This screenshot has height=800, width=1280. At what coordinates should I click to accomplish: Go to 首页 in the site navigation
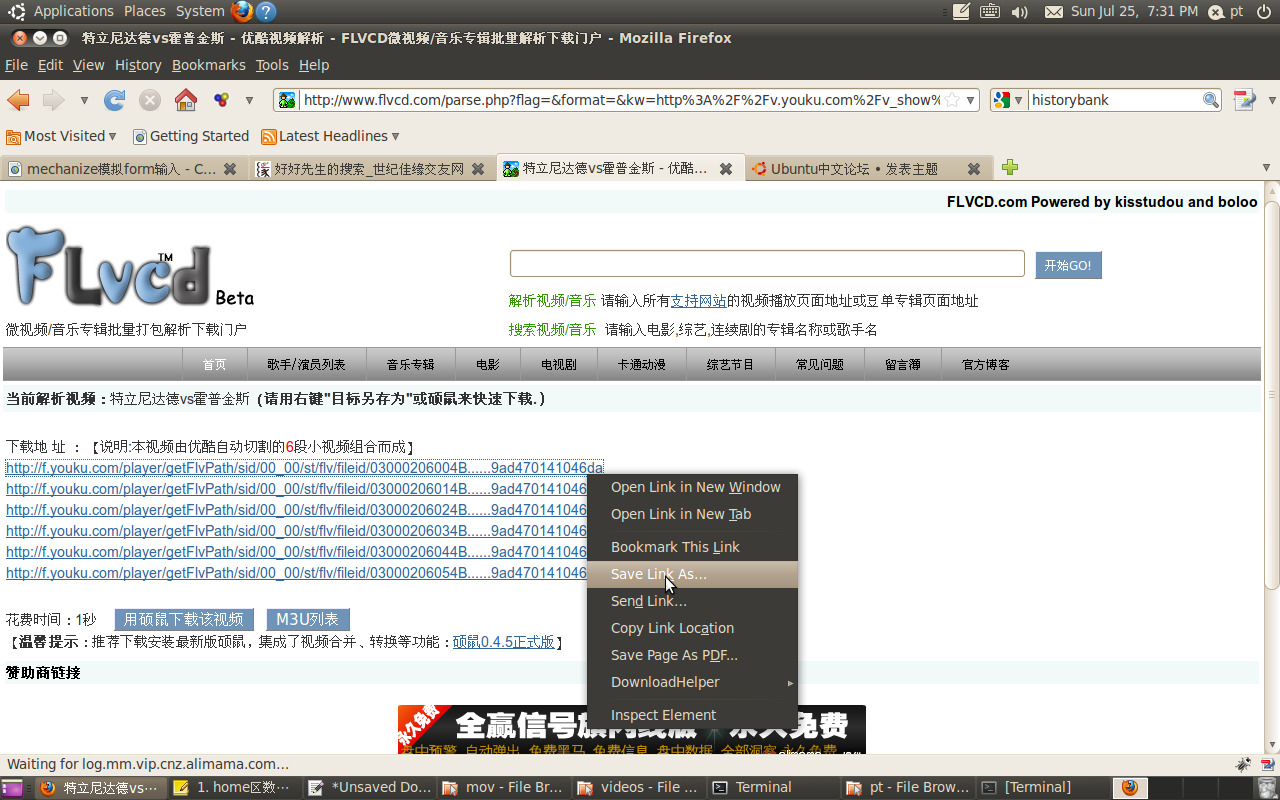[x=214, y=365]
